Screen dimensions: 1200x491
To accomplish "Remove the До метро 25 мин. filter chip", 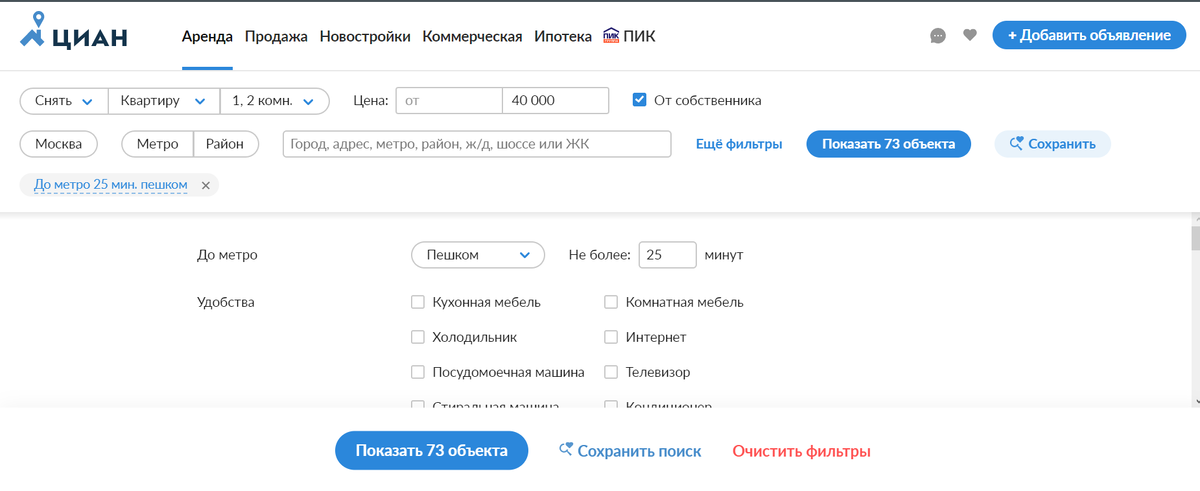I will pyautogui.click(x=205, y=185).
